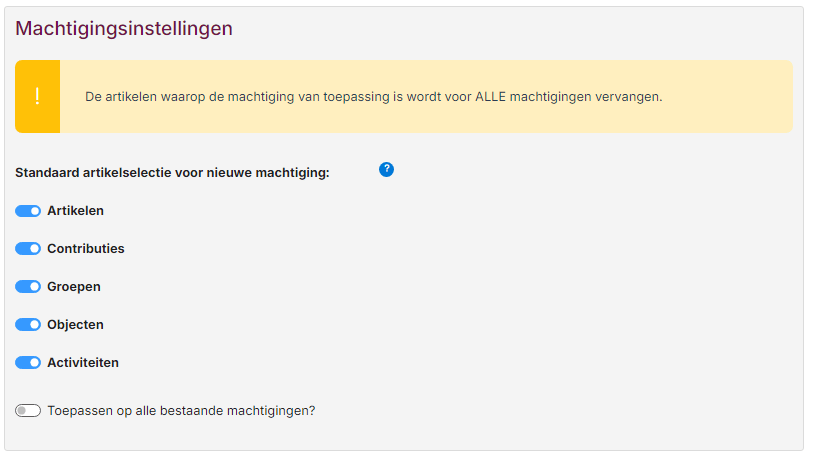Disable the Artikelen toggle switch

click(x=28, y=211)
